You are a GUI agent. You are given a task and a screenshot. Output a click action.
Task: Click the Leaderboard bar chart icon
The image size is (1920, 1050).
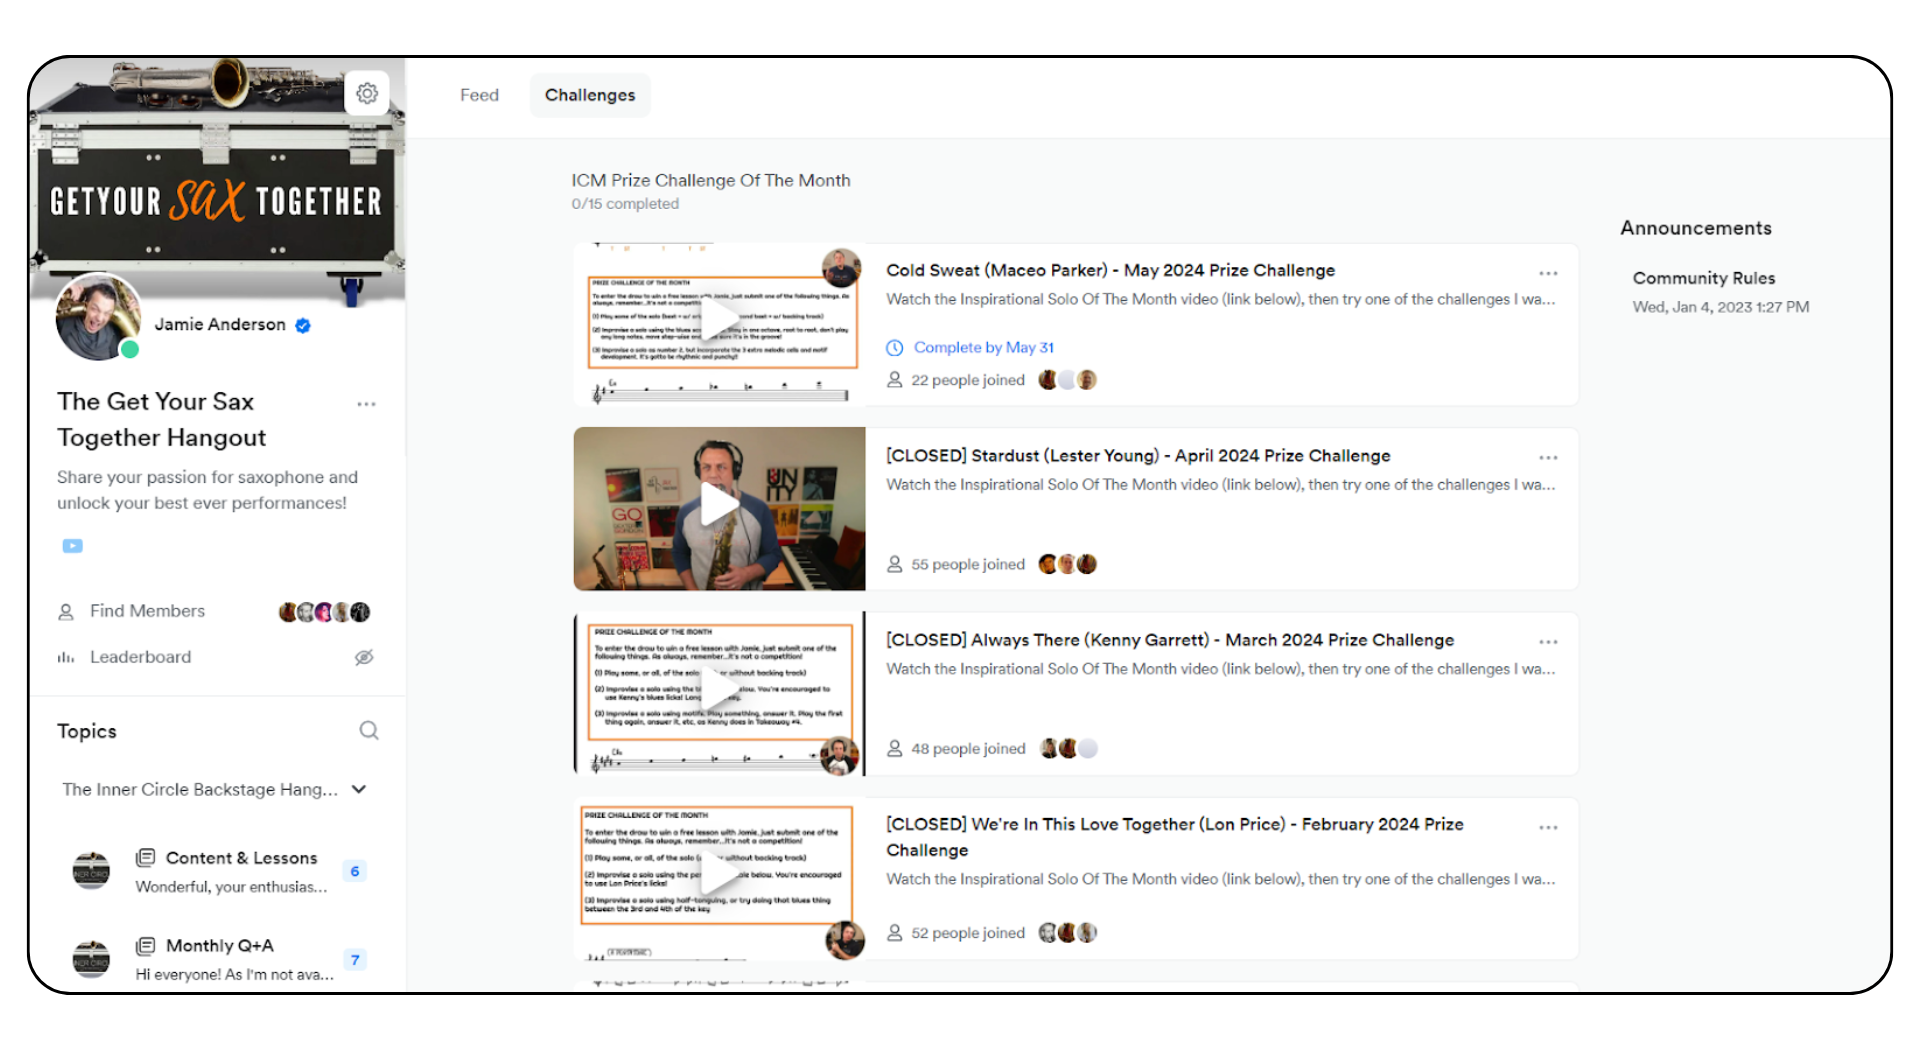[x=66, y=658]
